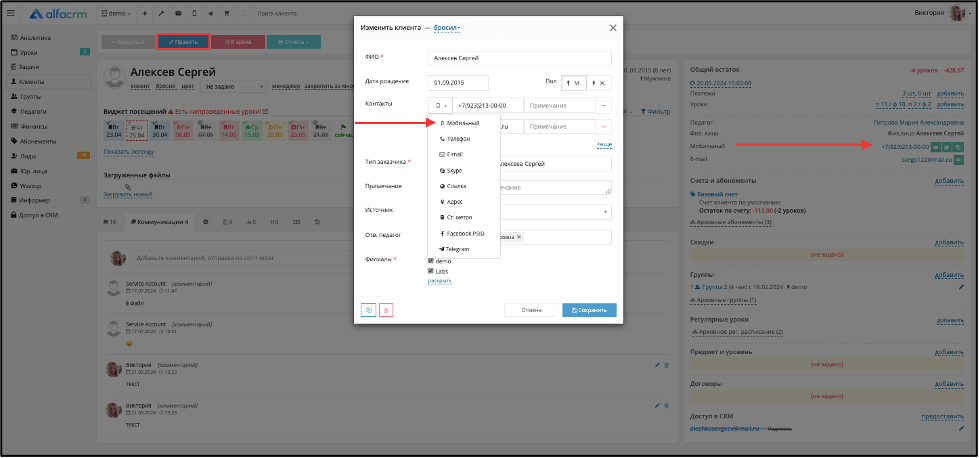This screenshot has height=458, width=979.
Task: Select male gender М. toggle
Action: click(574, 82)
